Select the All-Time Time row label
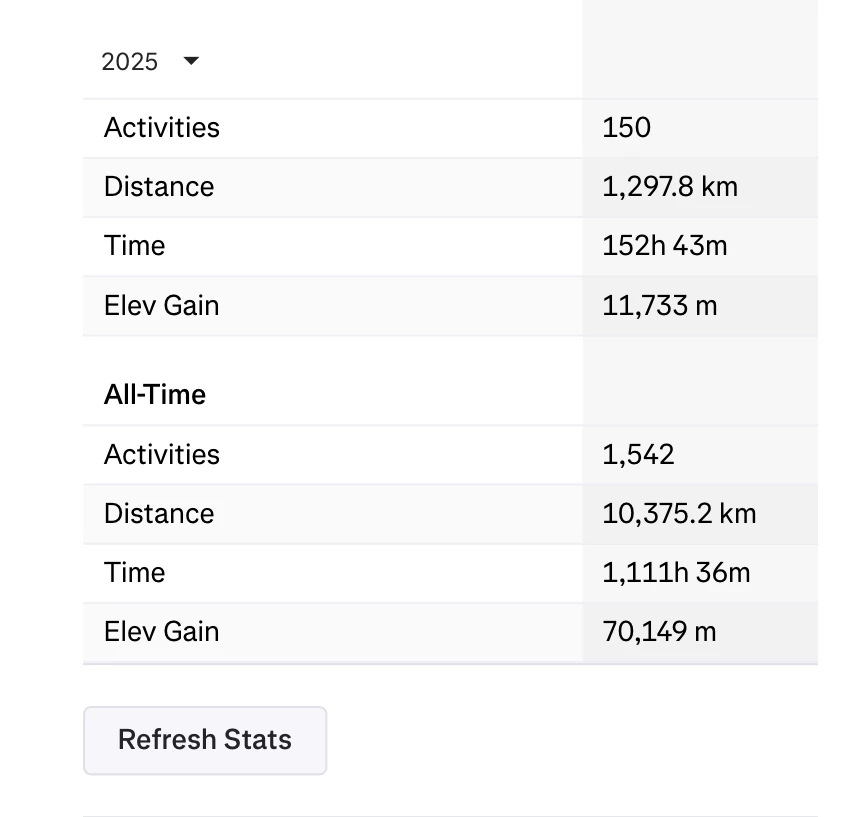852x817 pixels. point(134,573)
